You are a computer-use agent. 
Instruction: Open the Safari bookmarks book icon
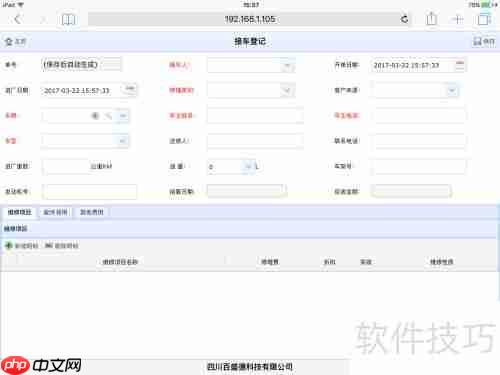69,19
